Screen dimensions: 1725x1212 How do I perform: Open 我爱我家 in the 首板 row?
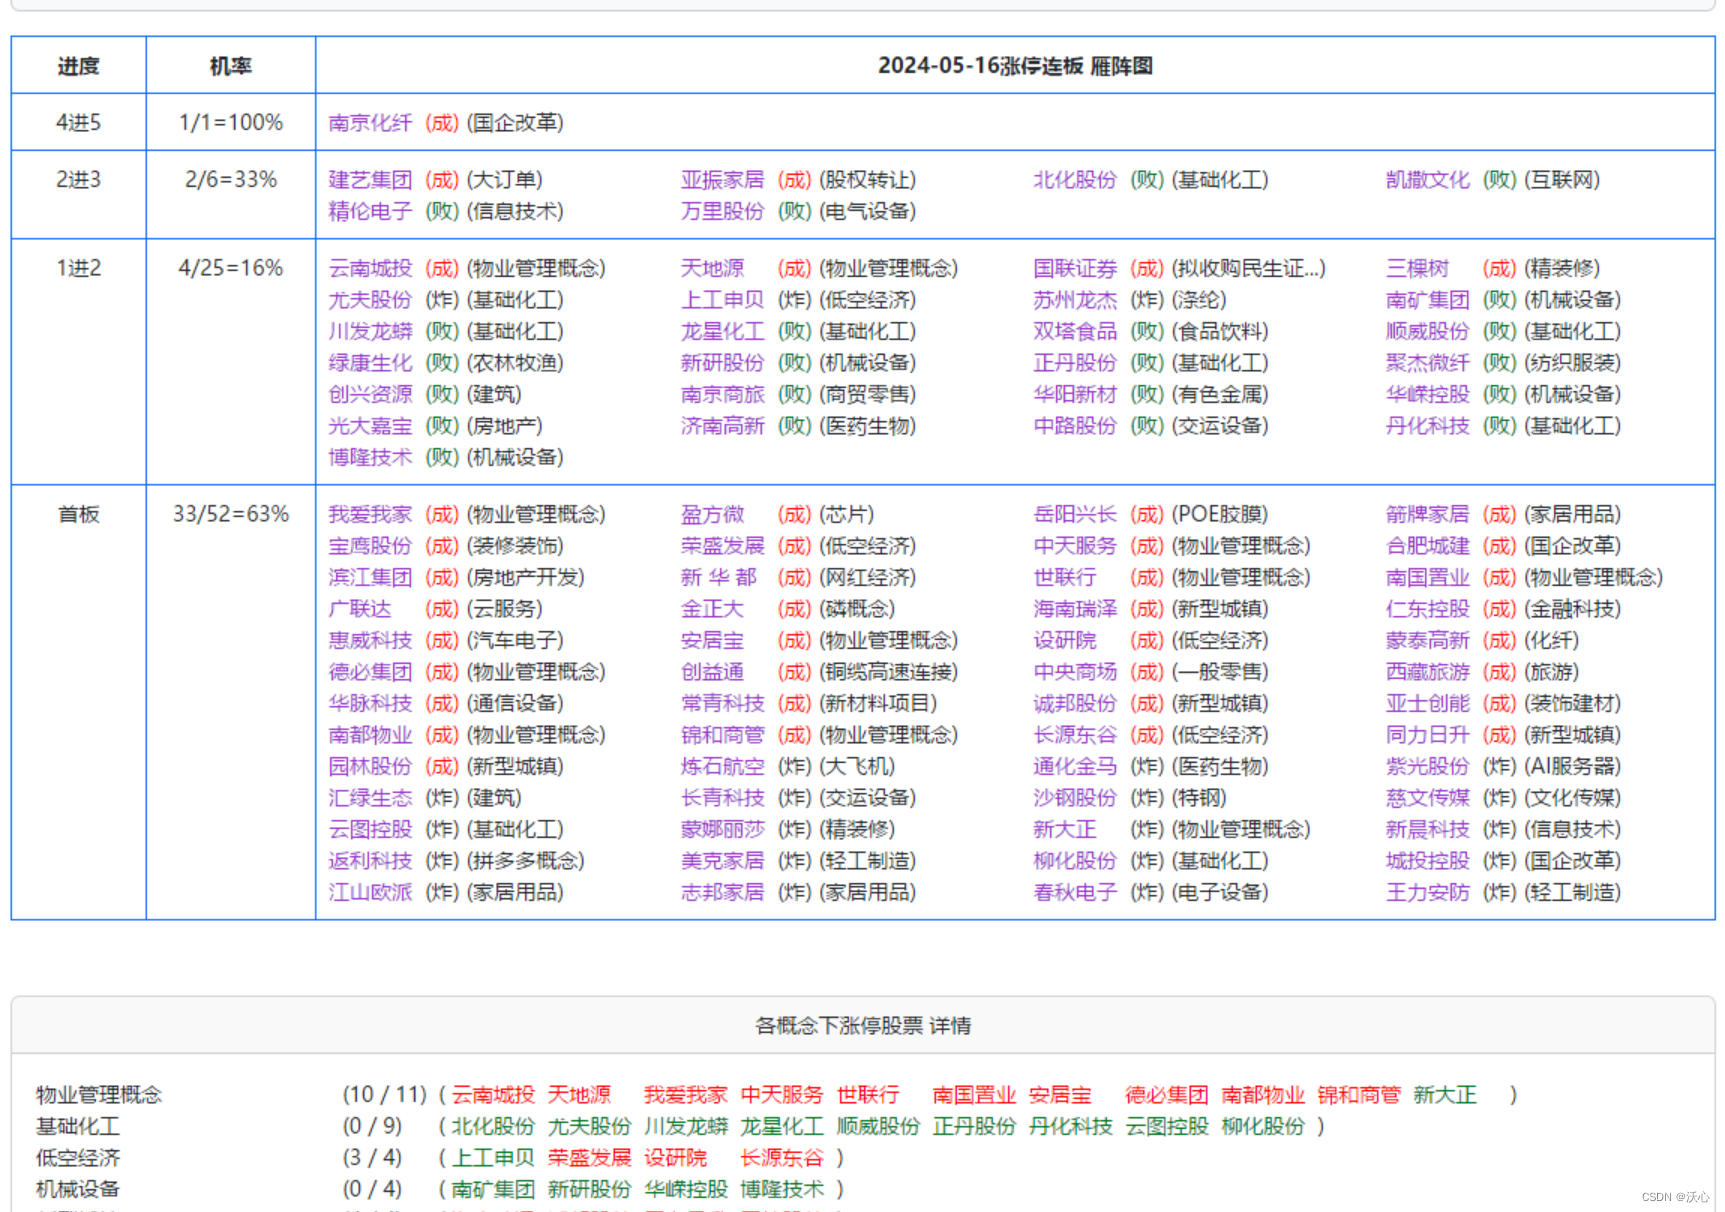370,514
